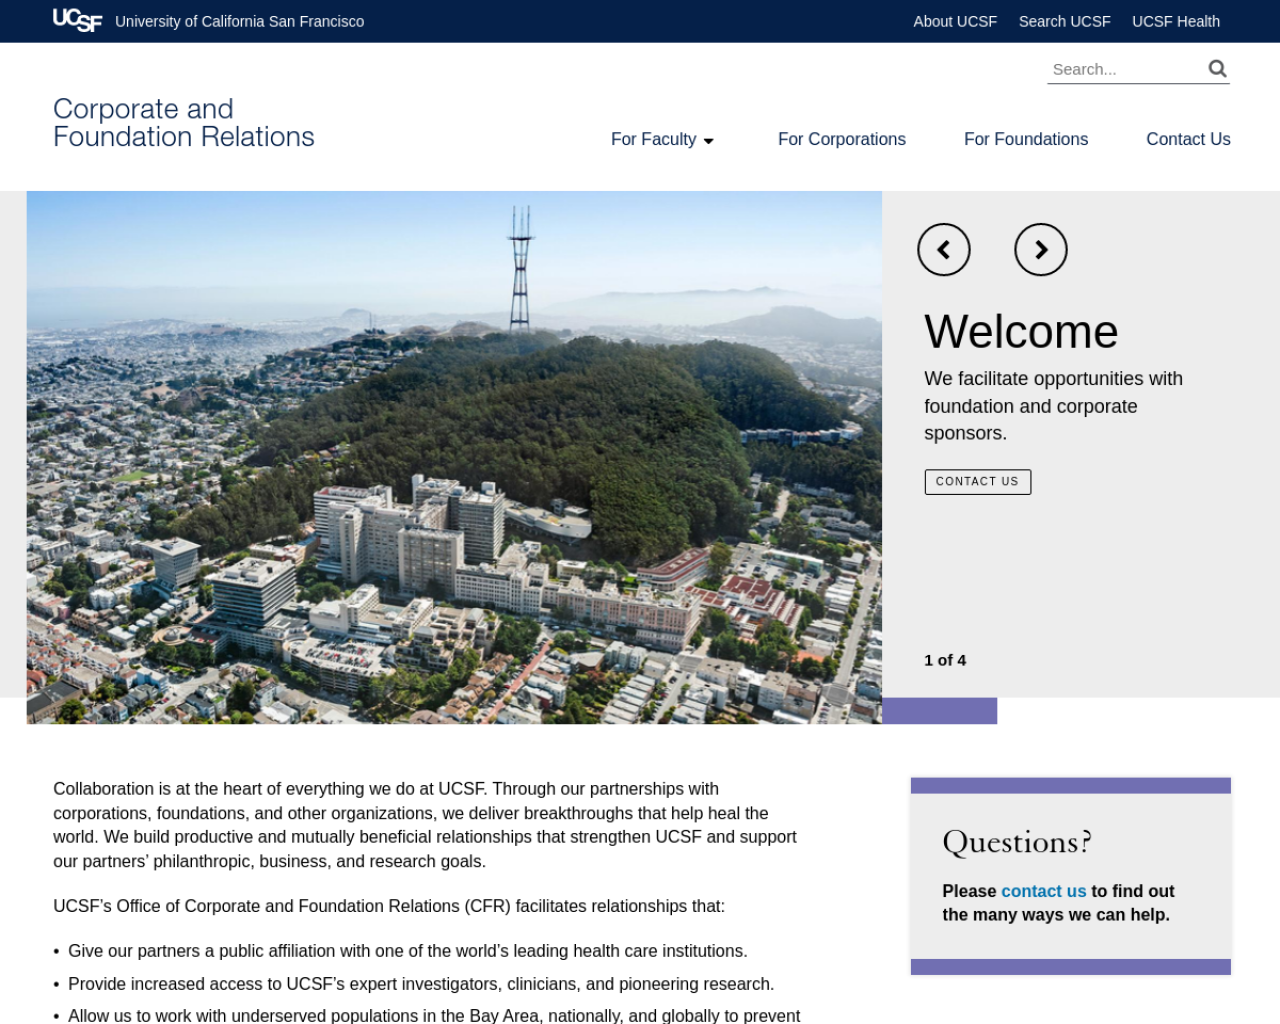Open the Search UCSF link
The image size is (1280, 1024).
pyautogui.click(x=1064, y=21)
